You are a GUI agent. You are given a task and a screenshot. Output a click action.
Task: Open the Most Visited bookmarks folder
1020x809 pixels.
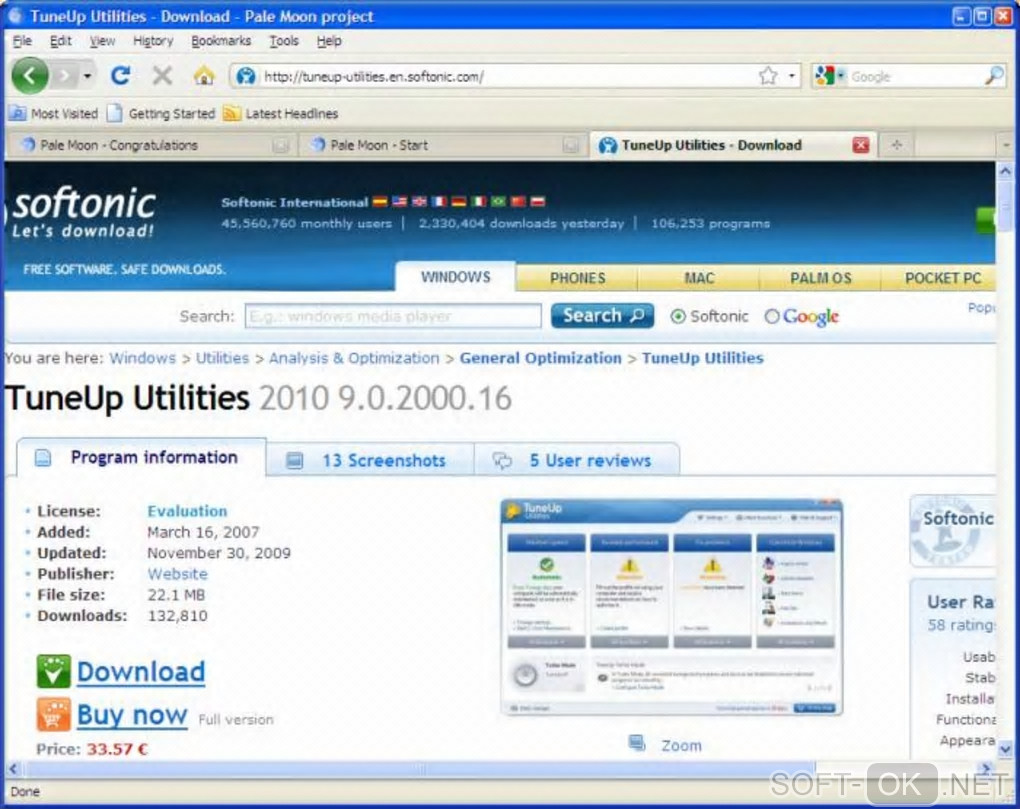[x=53, y=114]
